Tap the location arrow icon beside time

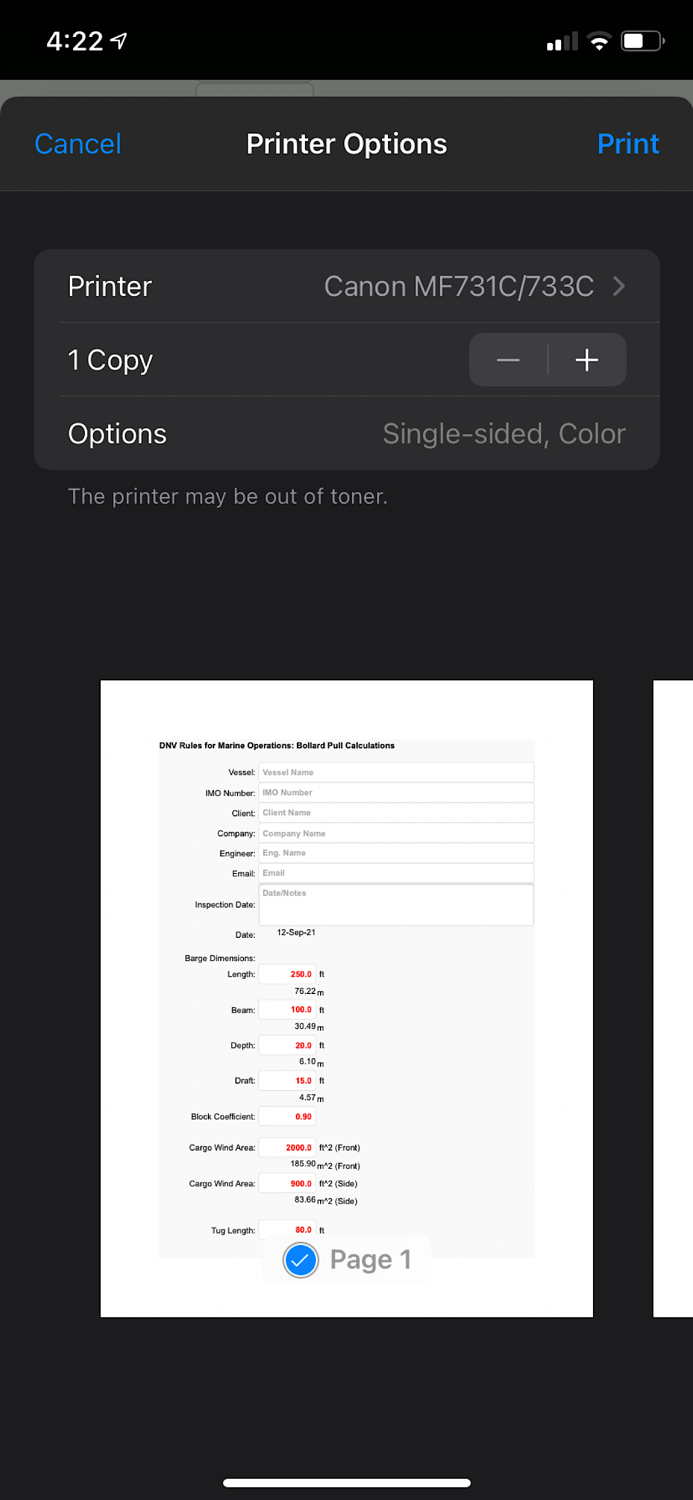119,41
